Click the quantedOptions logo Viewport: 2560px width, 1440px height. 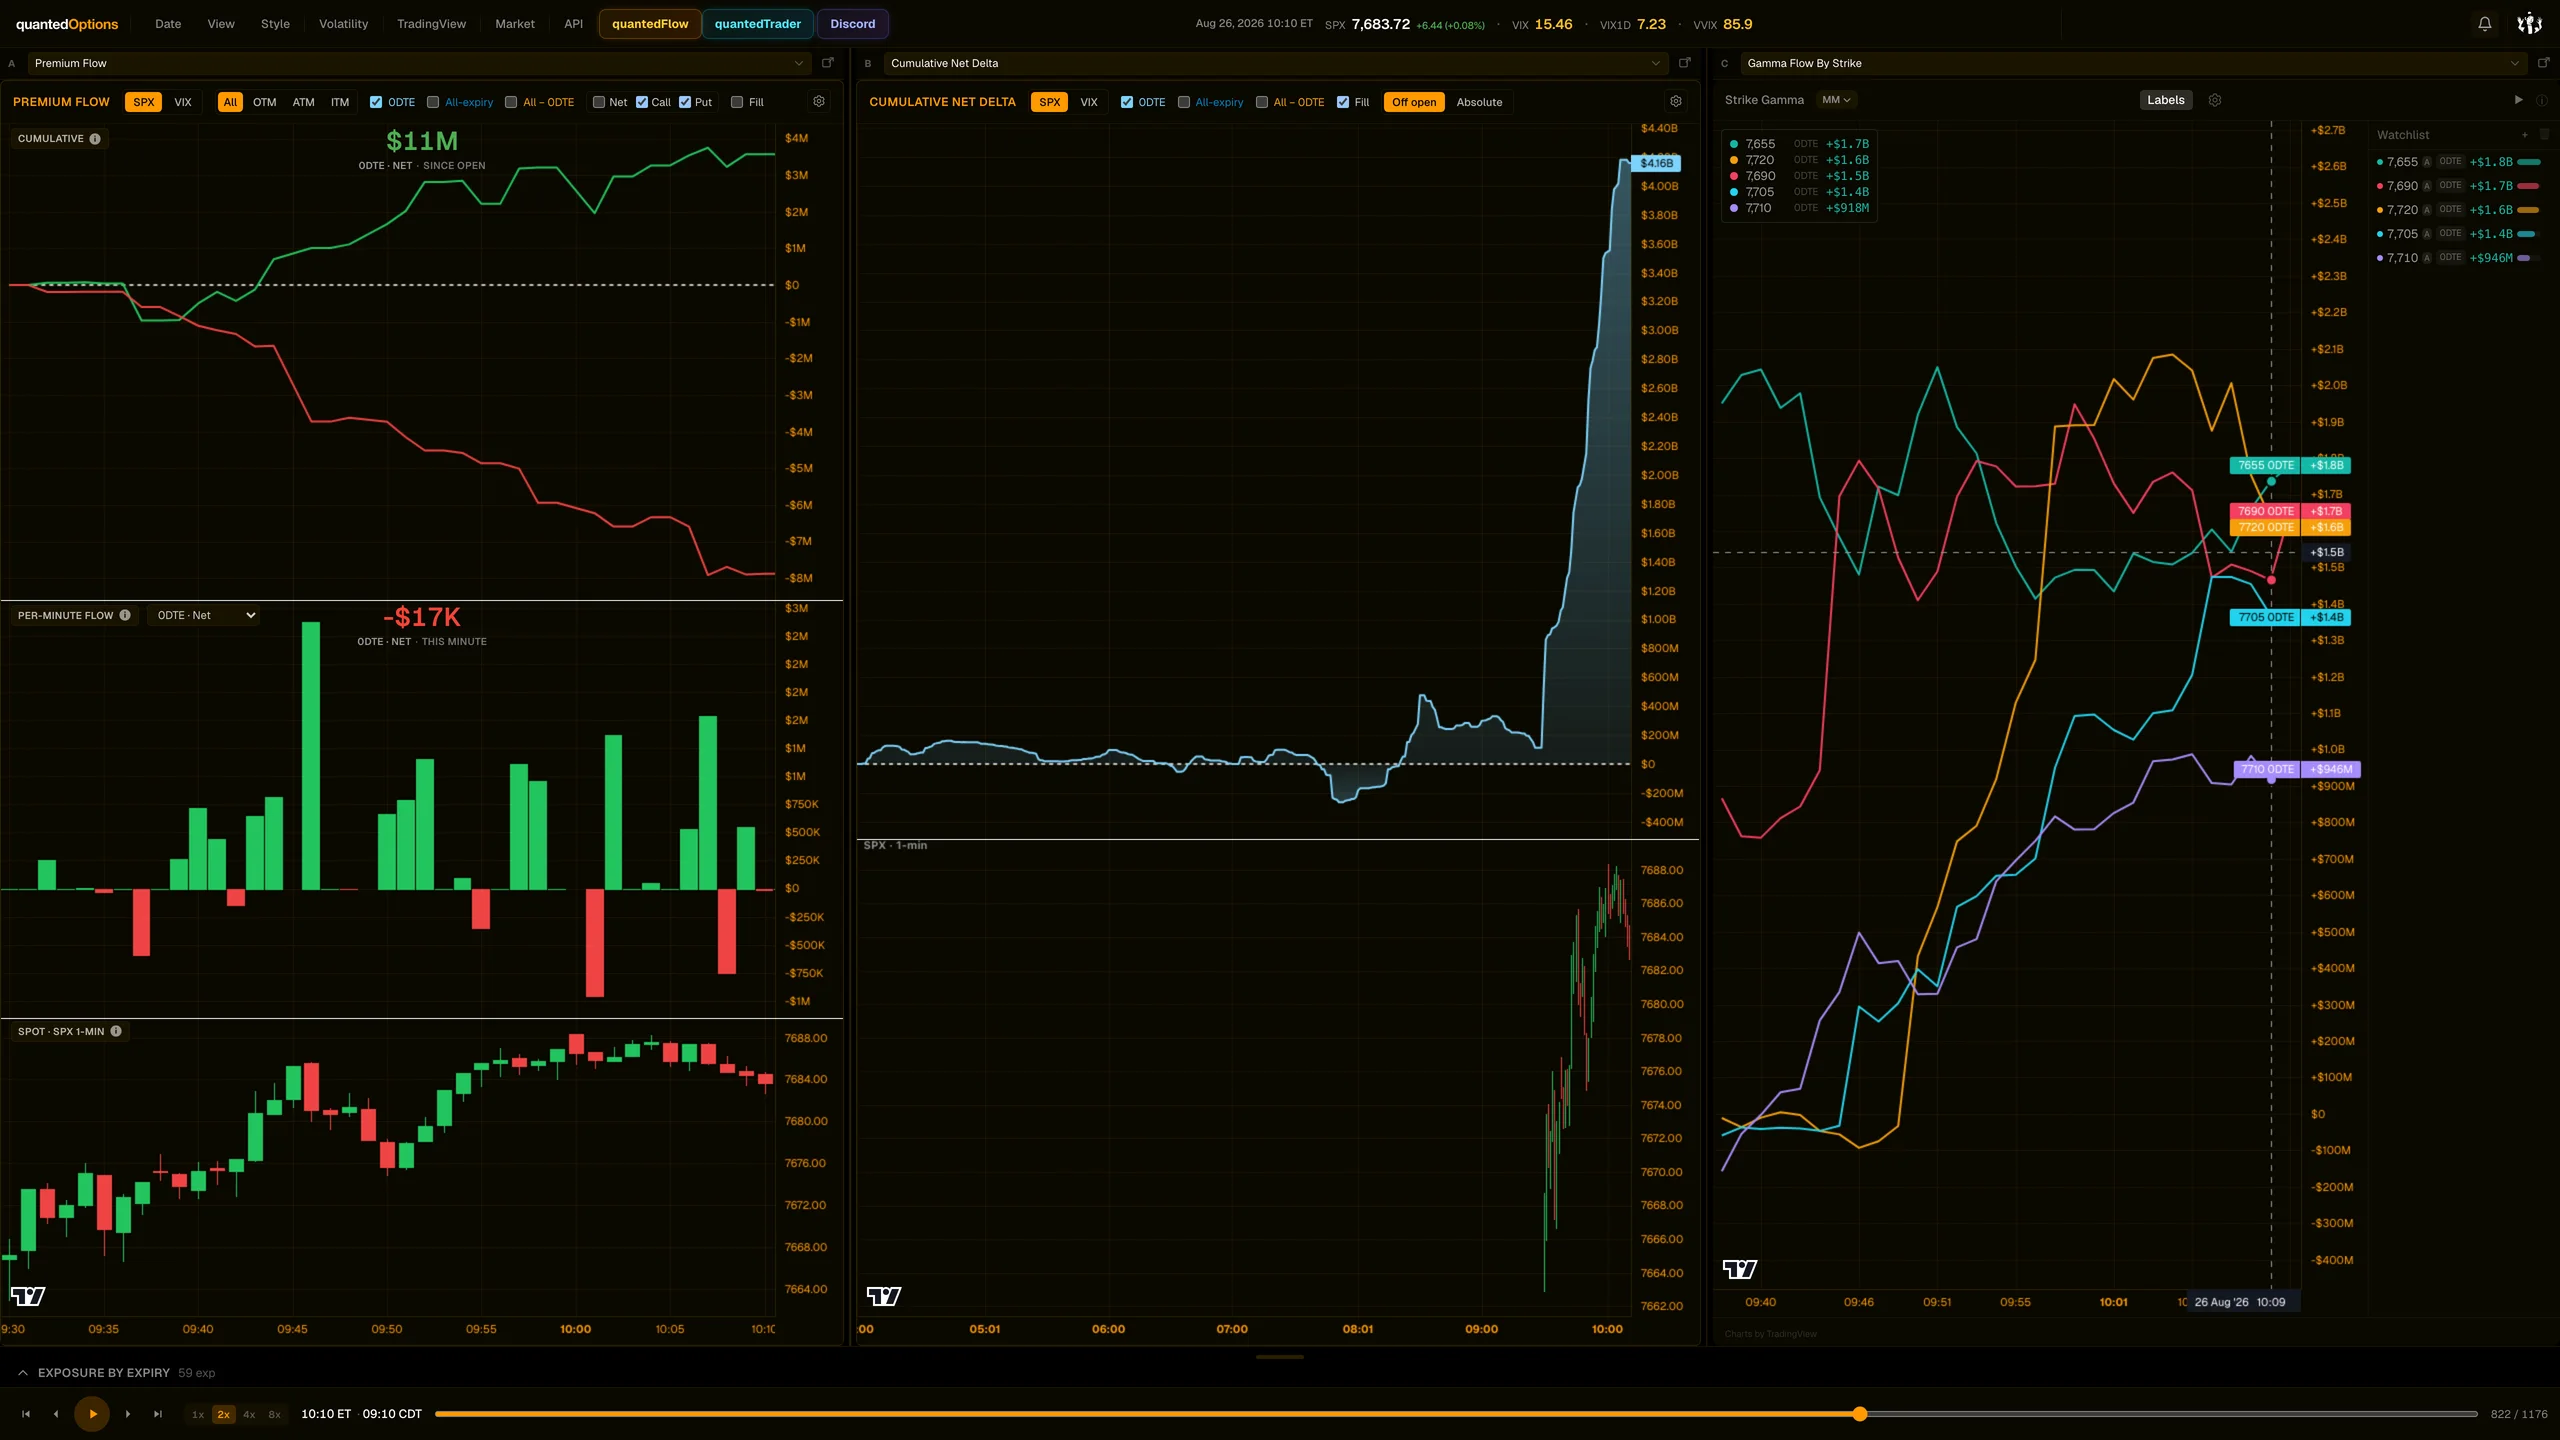click(67, 24)
